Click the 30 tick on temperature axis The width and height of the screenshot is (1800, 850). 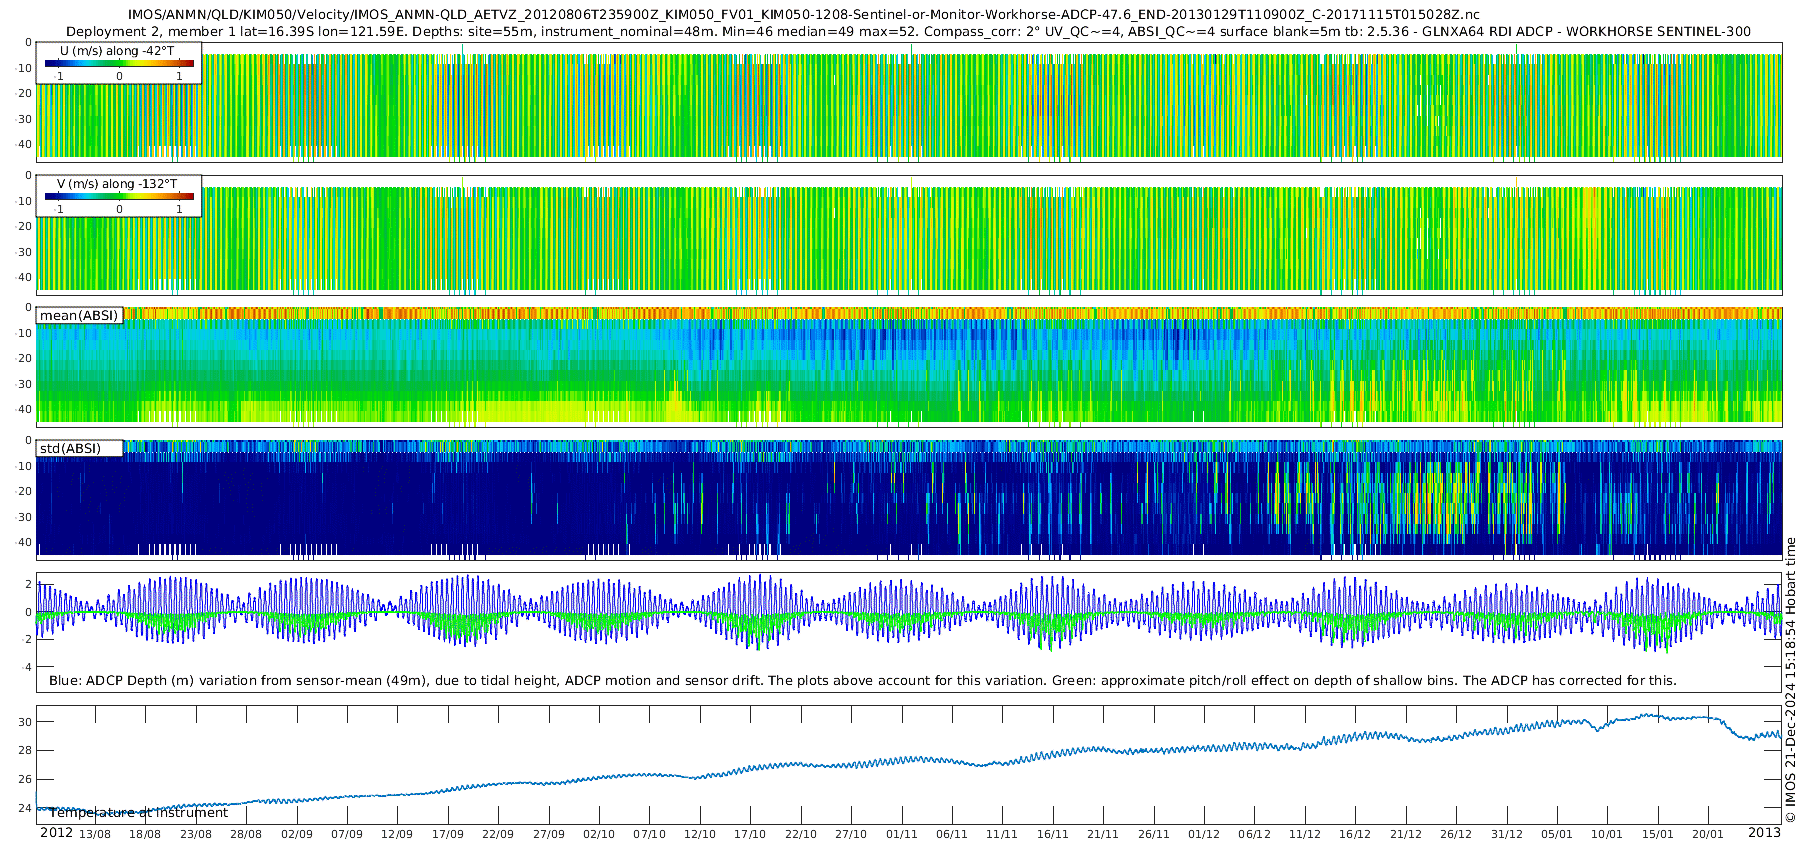tap(26, 722)
